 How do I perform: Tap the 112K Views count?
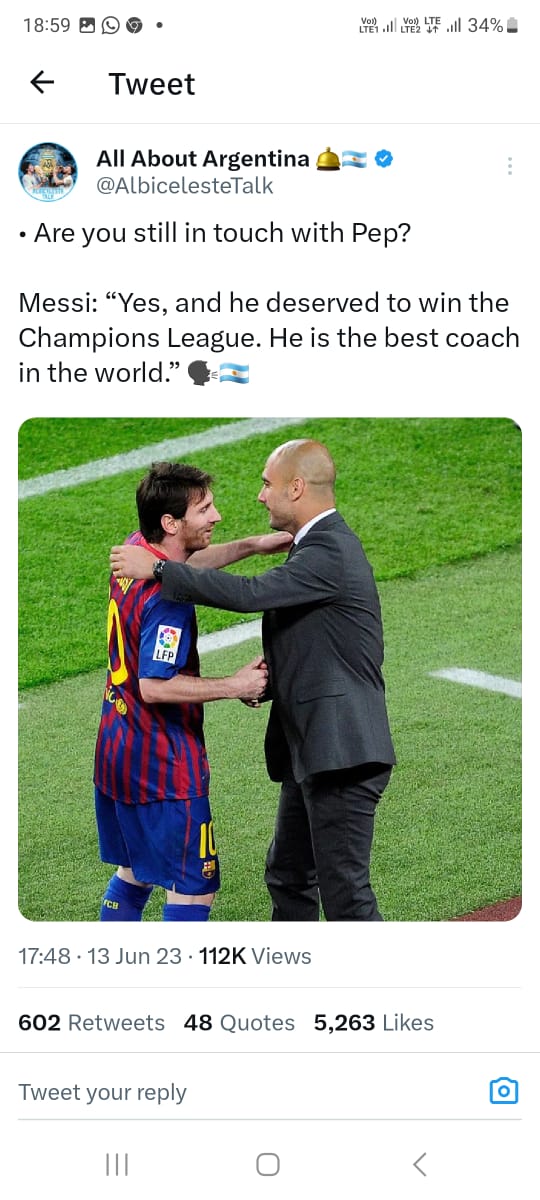coord(256,956)
